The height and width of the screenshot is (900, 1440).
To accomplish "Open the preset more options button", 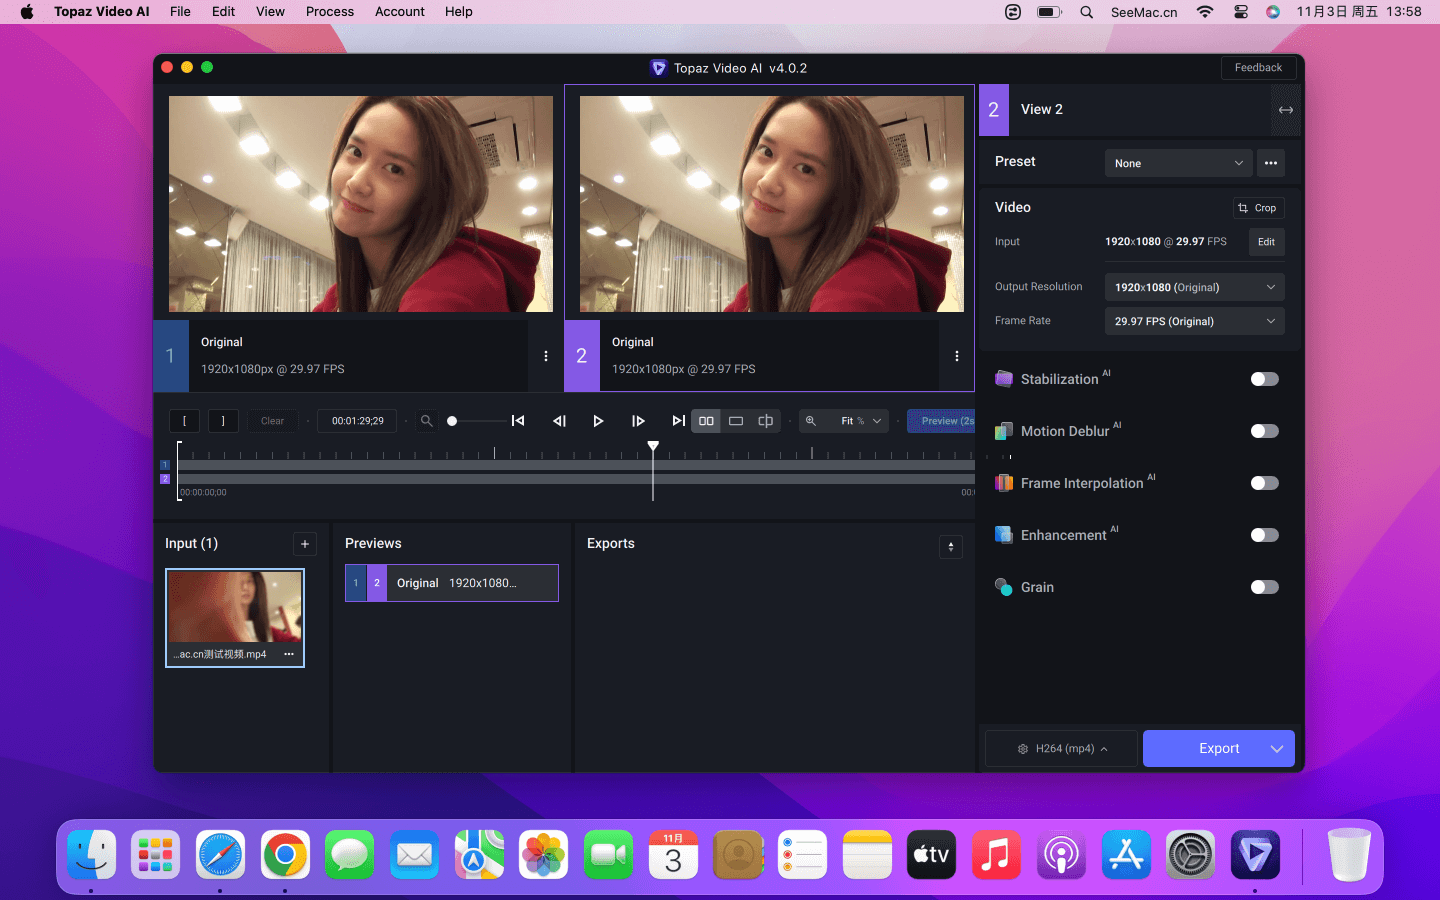I will tap(1271, 163).
